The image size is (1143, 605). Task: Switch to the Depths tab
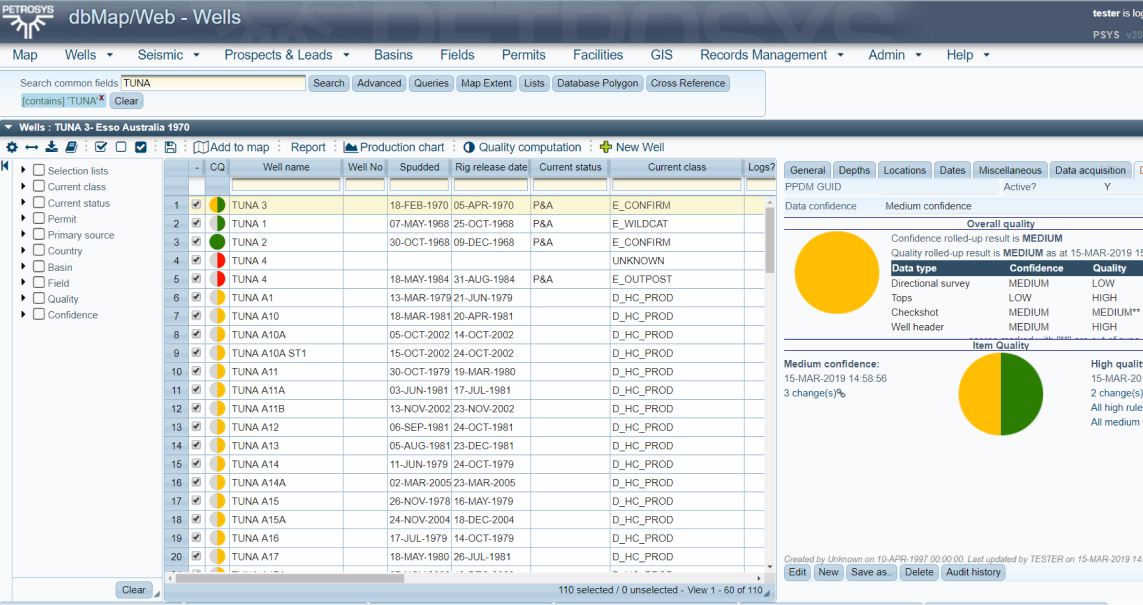(x=854, y=171)
